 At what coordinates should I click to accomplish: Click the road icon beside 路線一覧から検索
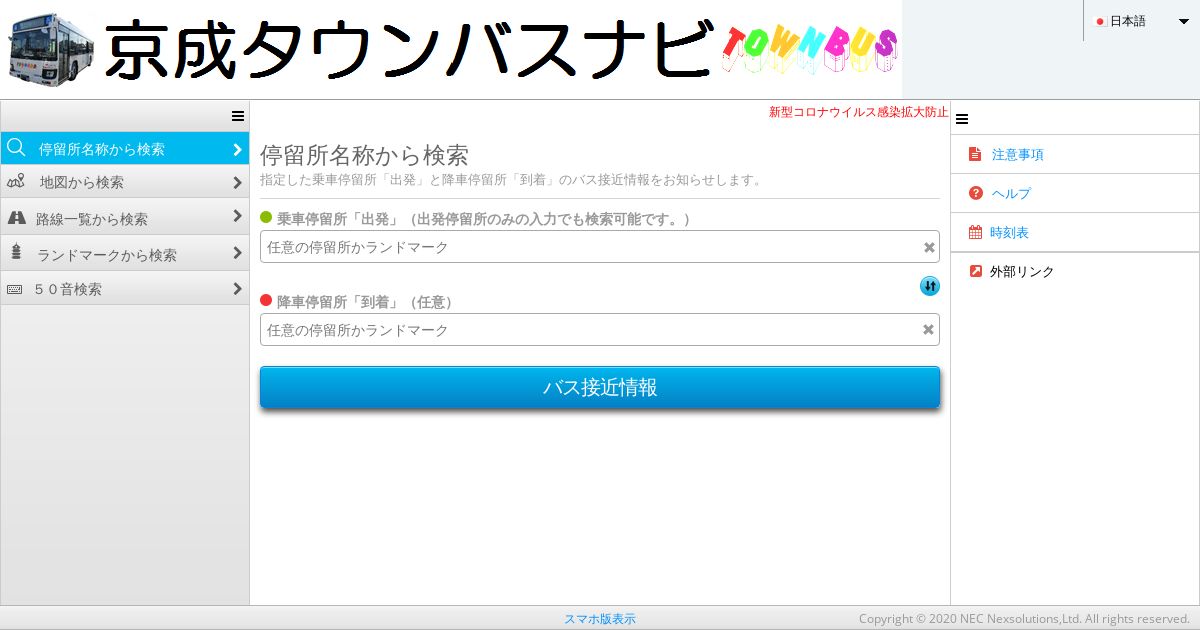point(16,217)
